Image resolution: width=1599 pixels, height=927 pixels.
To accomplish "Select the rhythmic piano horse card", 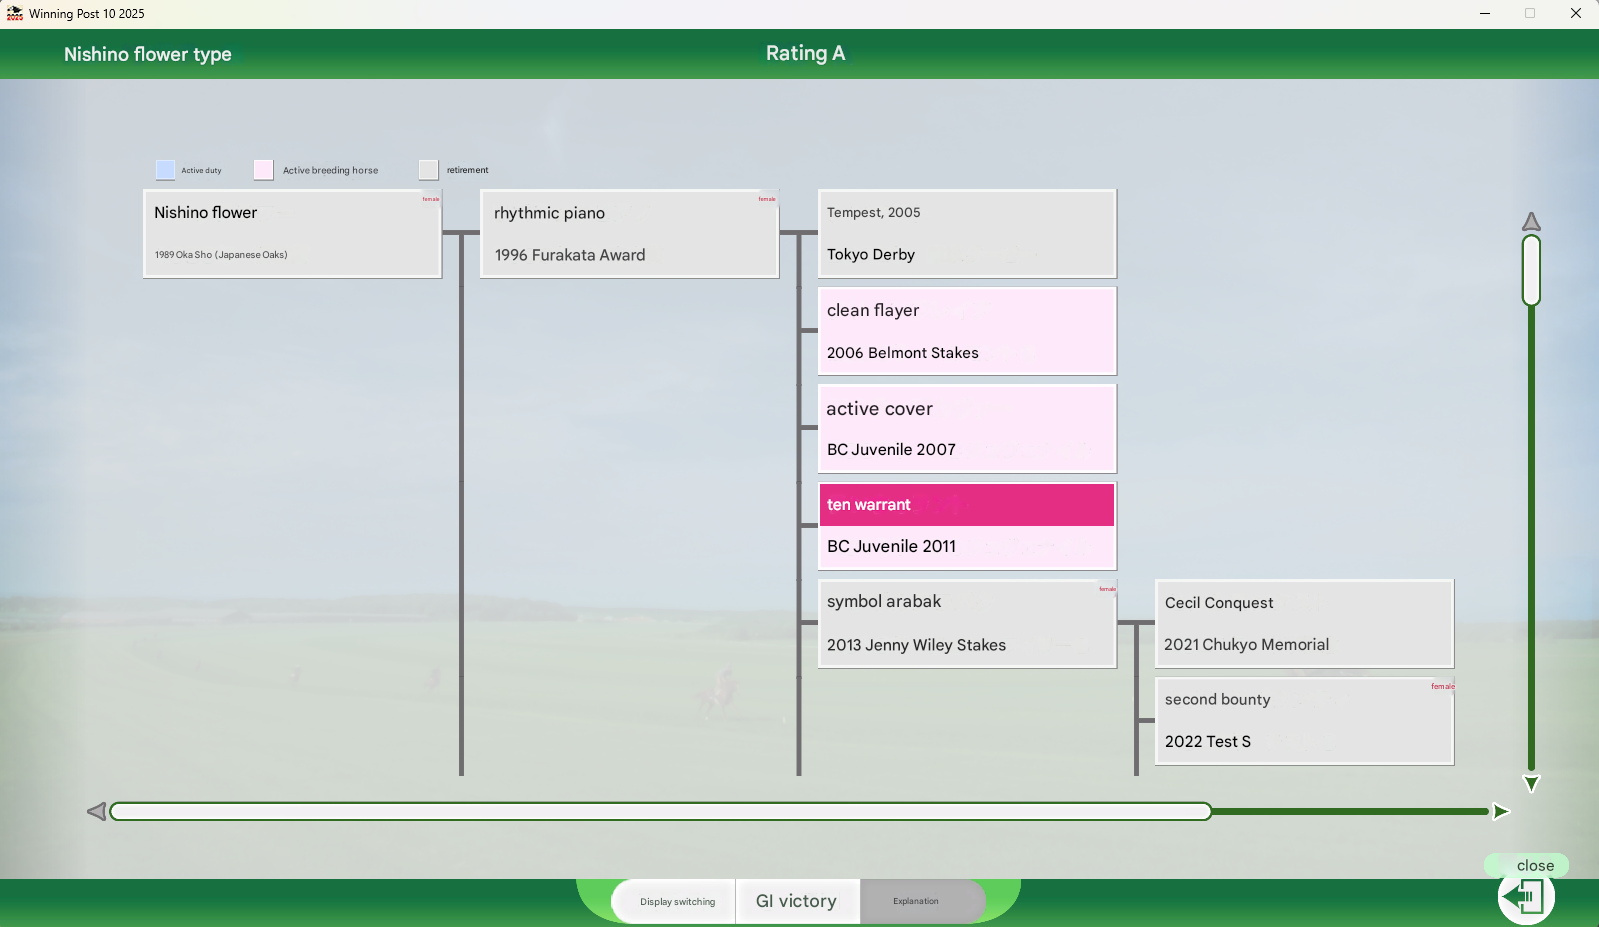I will [x=629, y=234].
